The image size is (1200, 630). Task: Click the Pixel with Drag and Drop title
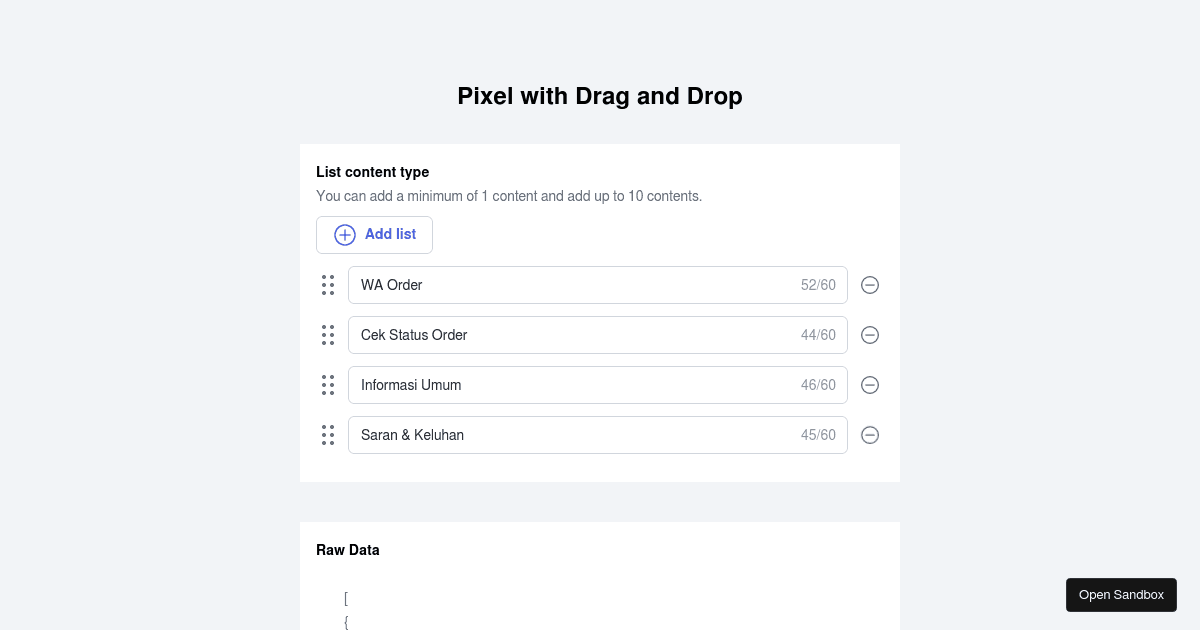pyautogui.click(x=600, y=96)
